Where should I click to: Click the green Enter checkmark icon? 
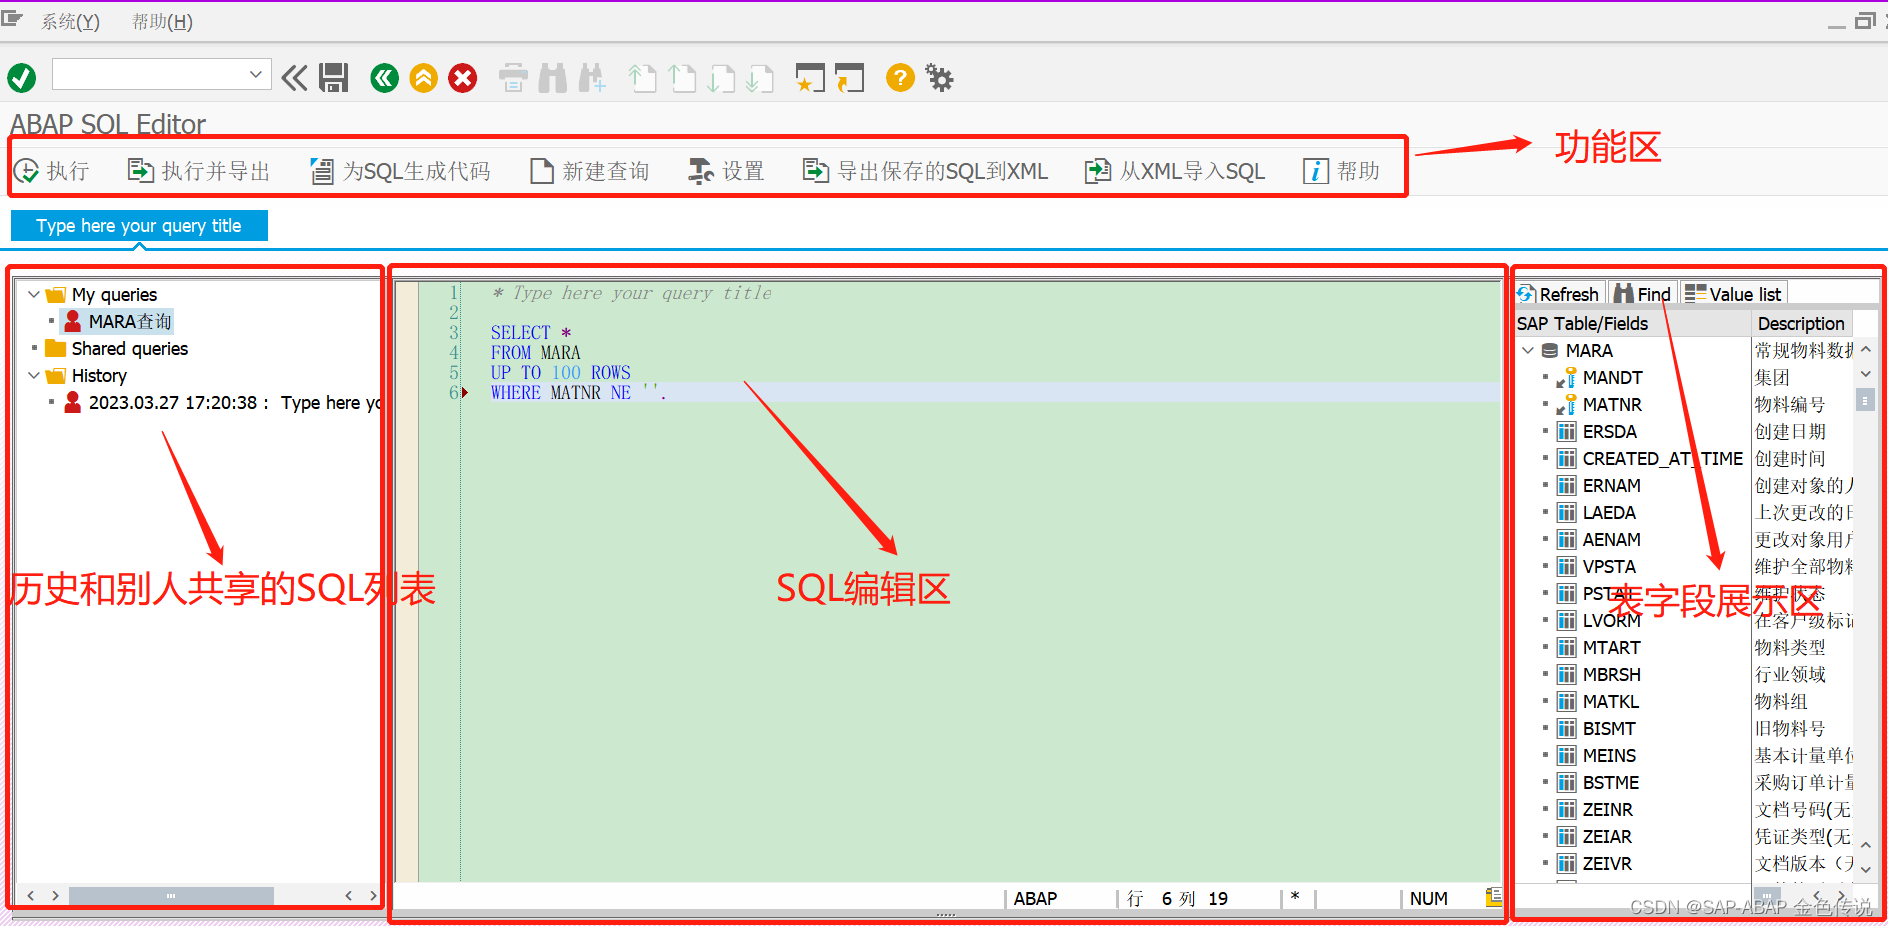point(21,78)
